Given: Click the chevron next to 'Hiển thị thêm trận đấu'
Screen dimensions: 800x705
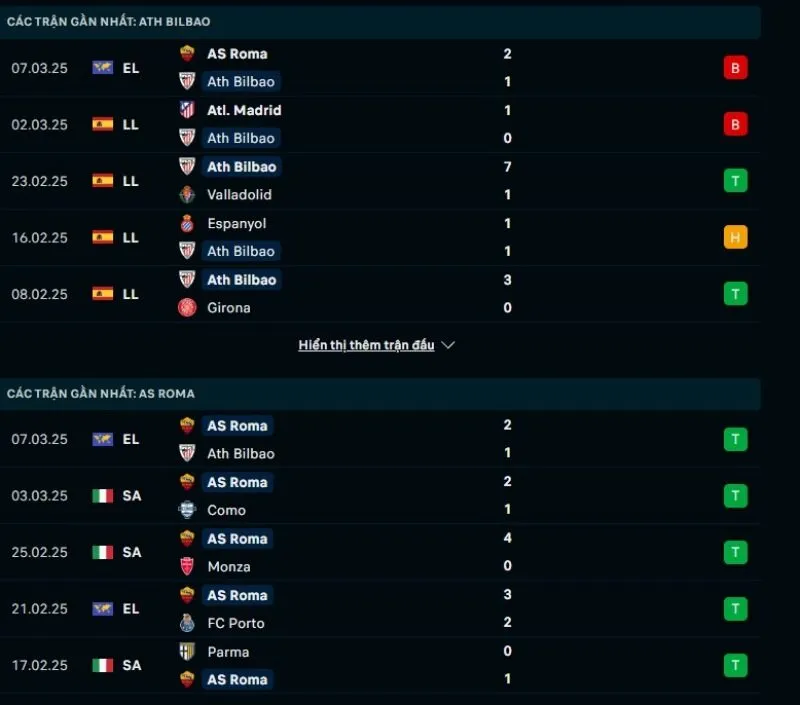Looking at the screenshot, I should coord(447,344).
